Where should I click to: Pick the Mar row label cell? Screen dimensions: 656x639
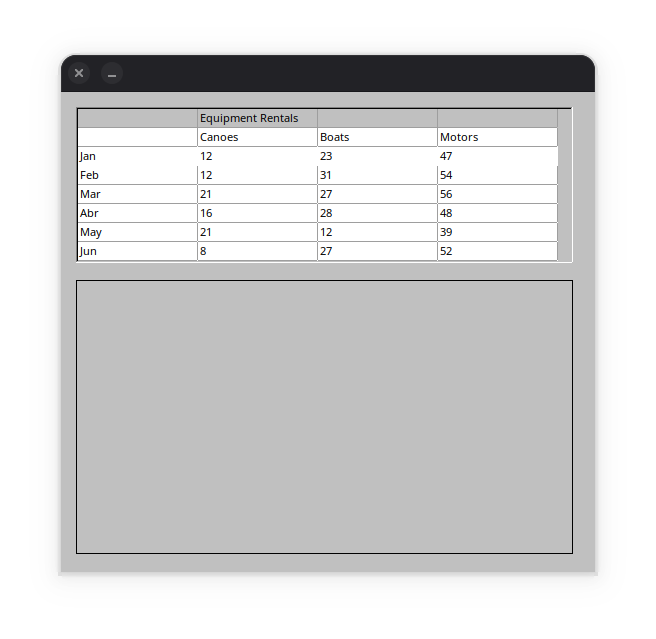(x=137, y=194)
